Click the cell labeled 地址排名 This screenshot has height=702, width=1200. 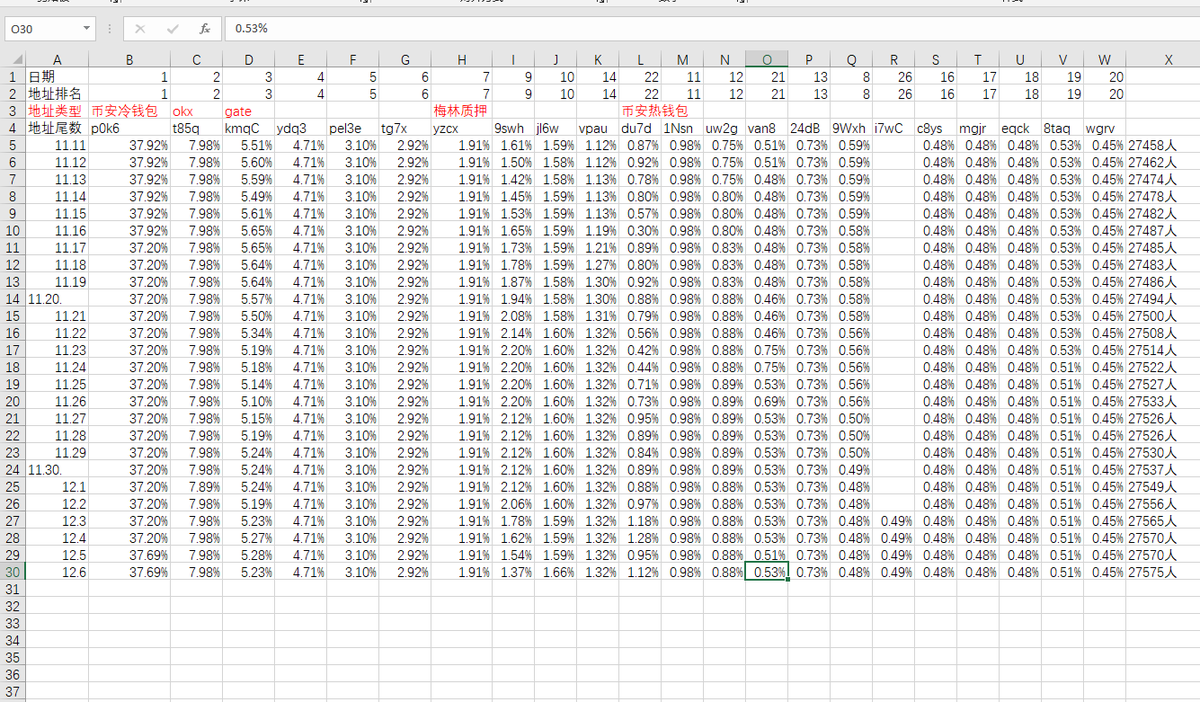57,94
